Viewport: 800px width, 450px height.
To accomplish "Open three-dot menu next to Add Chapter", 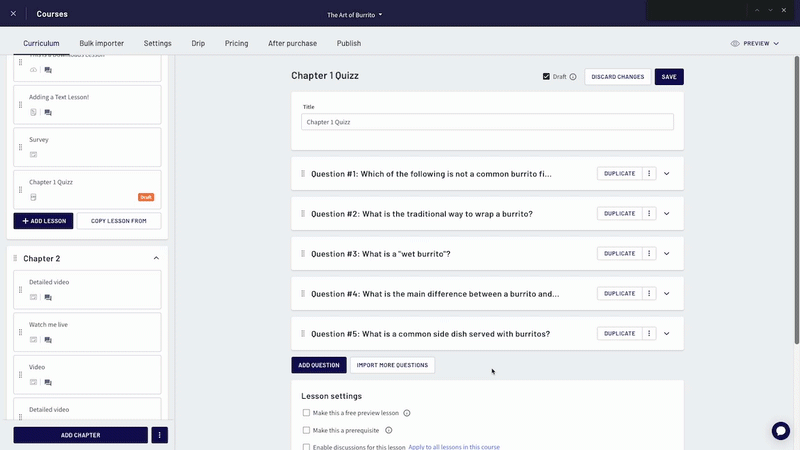I will coord(159,435).
